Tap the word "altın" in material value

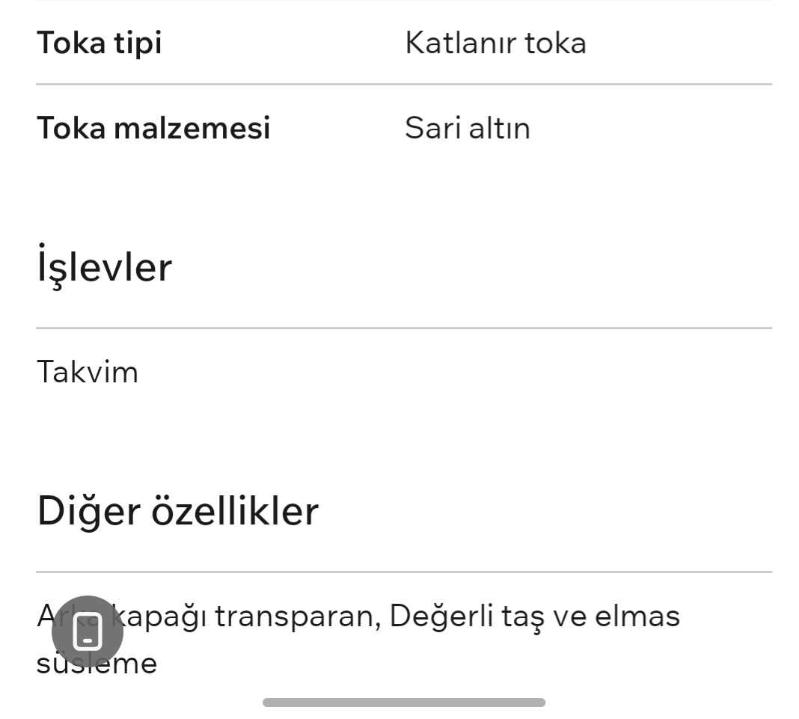(x=497, y=128)
